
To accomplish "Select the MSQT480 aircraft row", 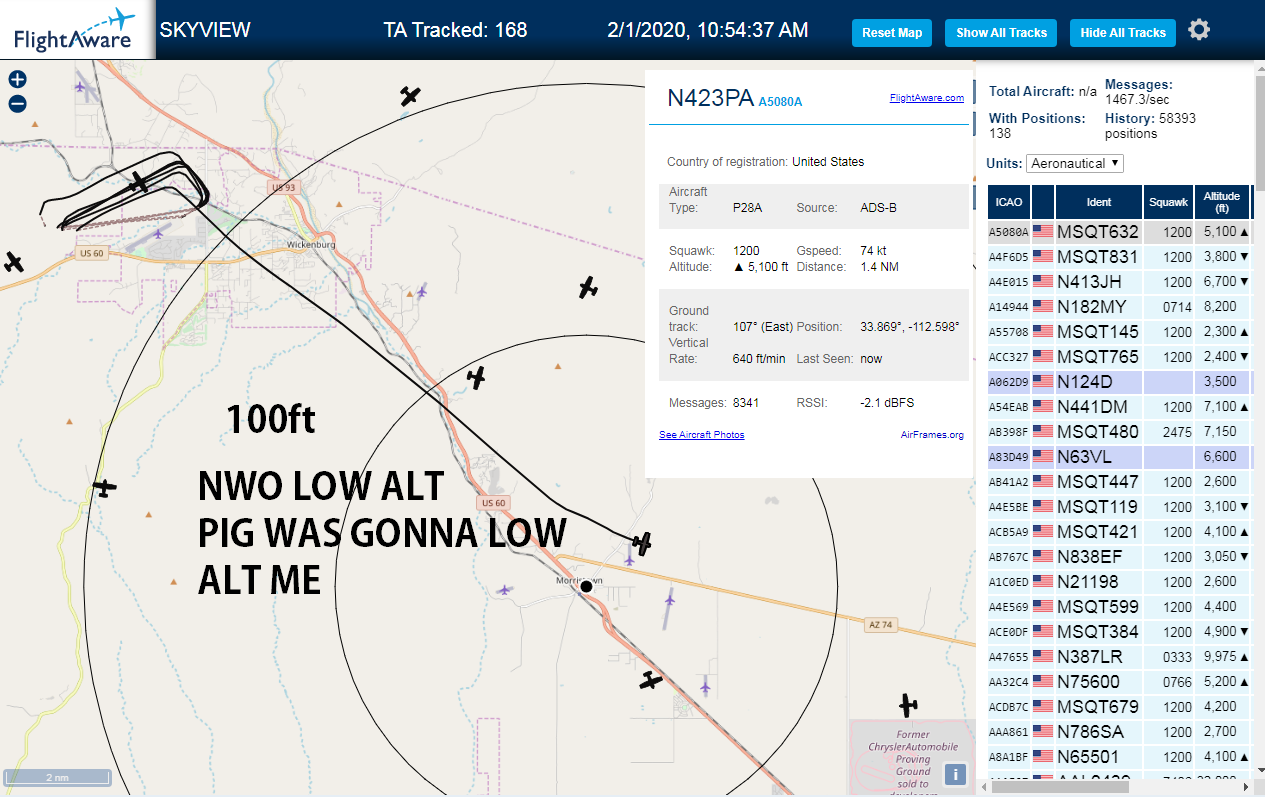I will click(x=1119, y=432).
